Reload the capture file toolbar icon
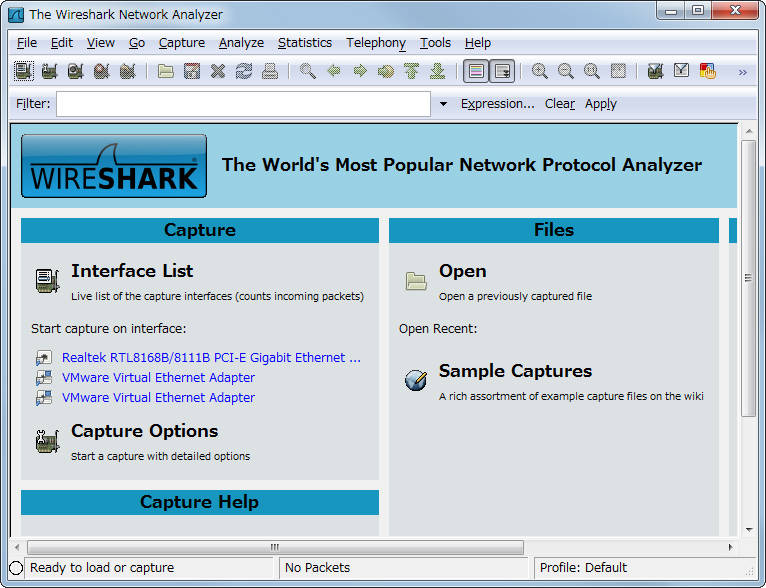Viewport: 766px width, 588px height. (244, 71)
